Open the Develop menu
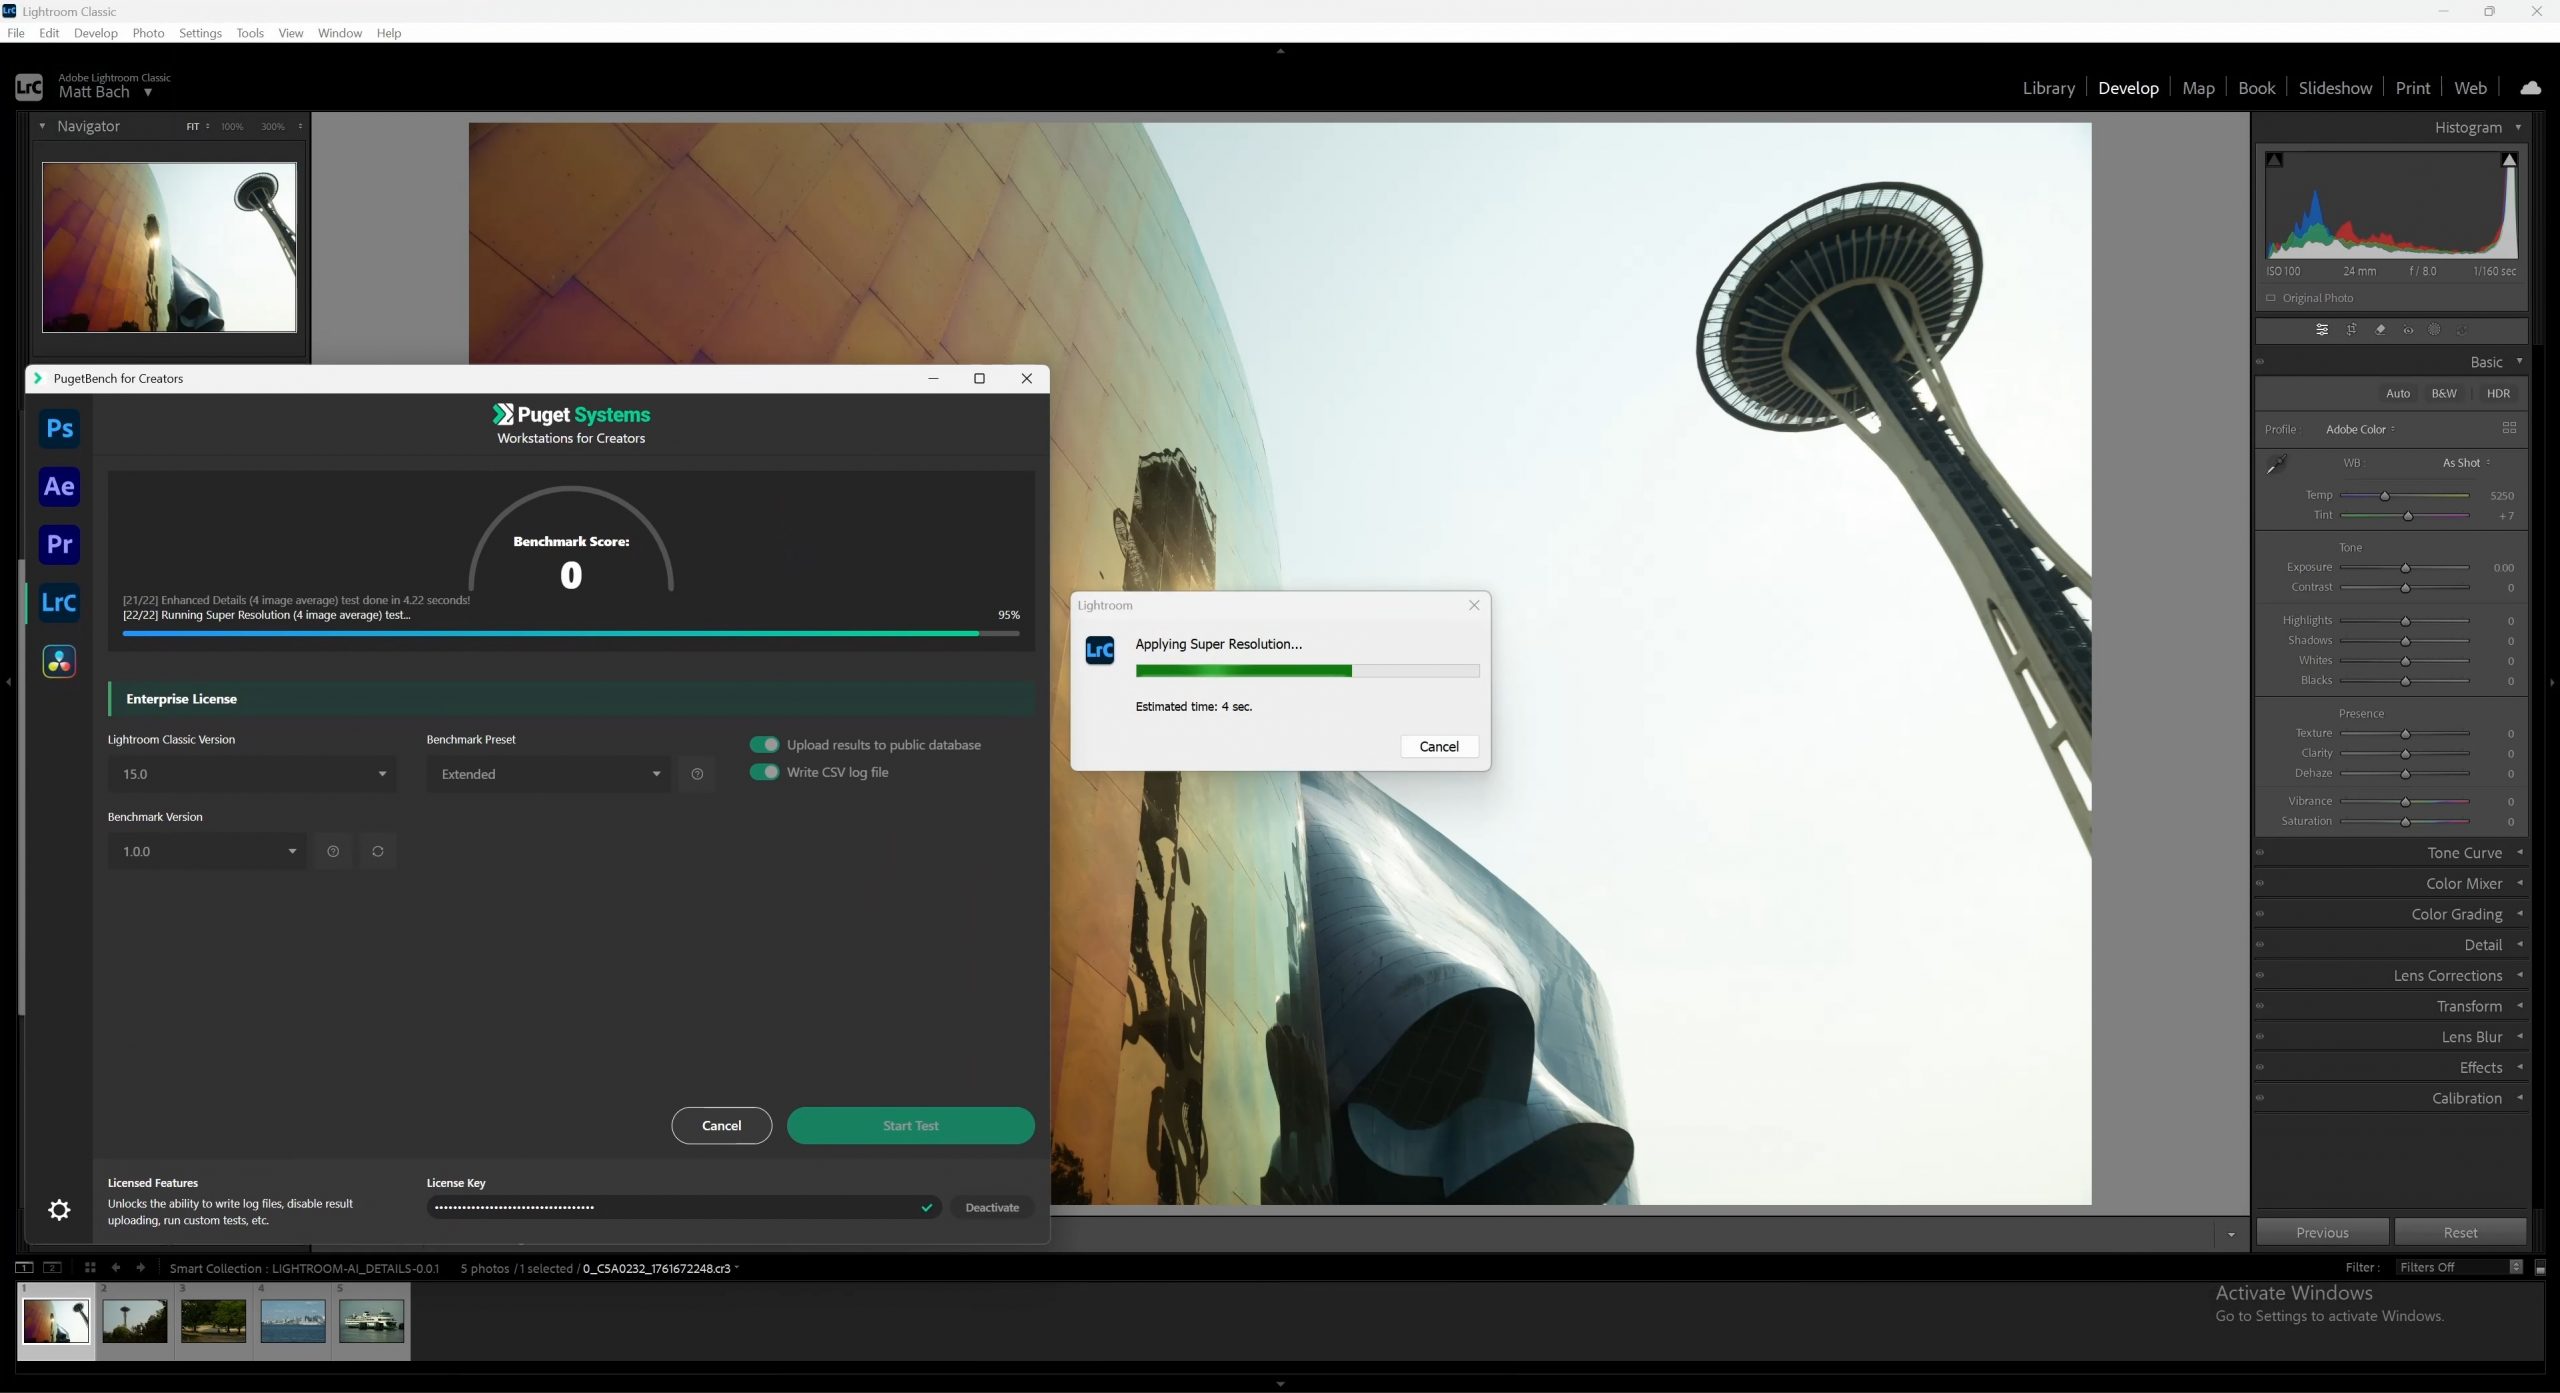 tap(95, 33)
